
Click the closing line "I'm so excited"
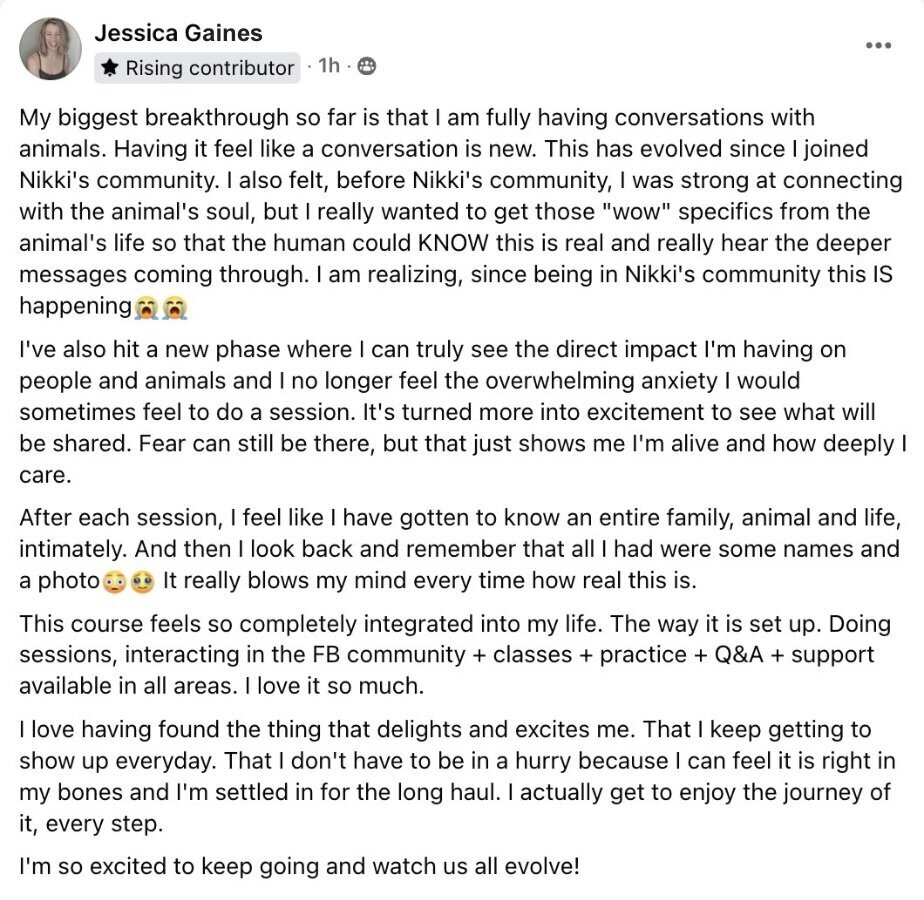[299, 866]
